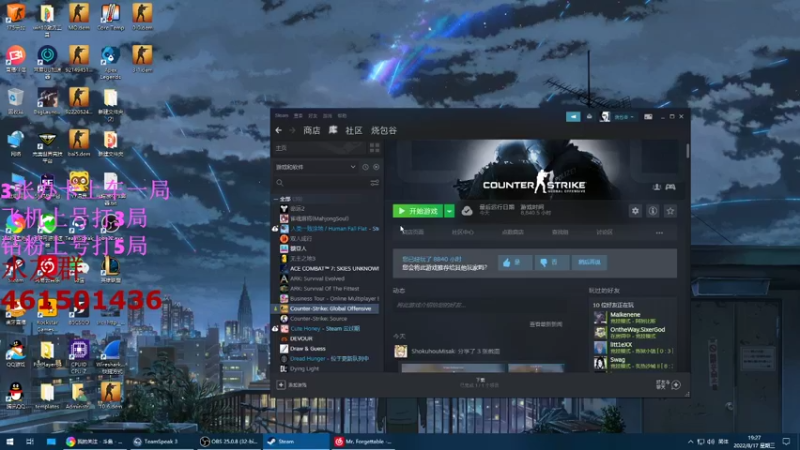Viewport: 800px width, 450px height.
Task: Switch Steam to Big Picture mode
Action: tap(648, 117)
